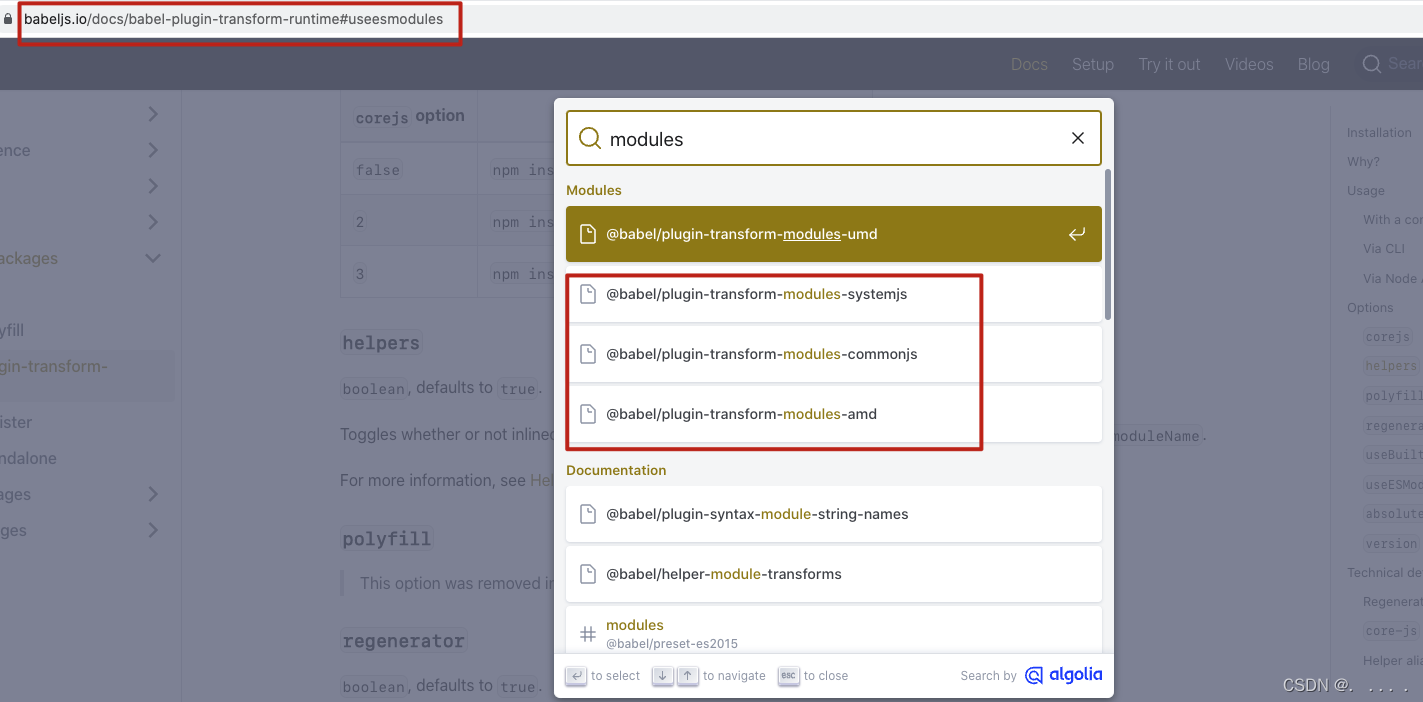Image resolution: width=1423 pixels, height=702 pixels.
Task: Clear the search query with the X icon
Action: pos(1078,138)
